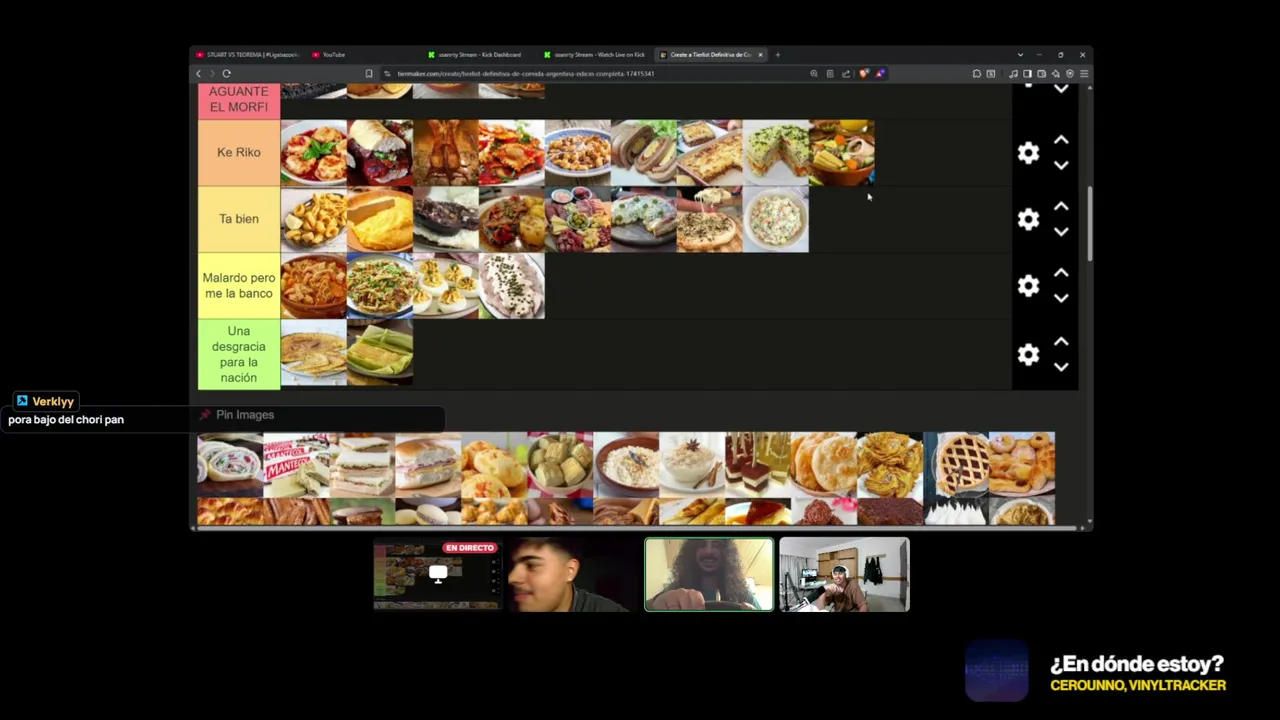Open settings gear for Una desgracia para la nación tier
Viewport: 1280px width, 720px height.
click(x=1028, y=354)
